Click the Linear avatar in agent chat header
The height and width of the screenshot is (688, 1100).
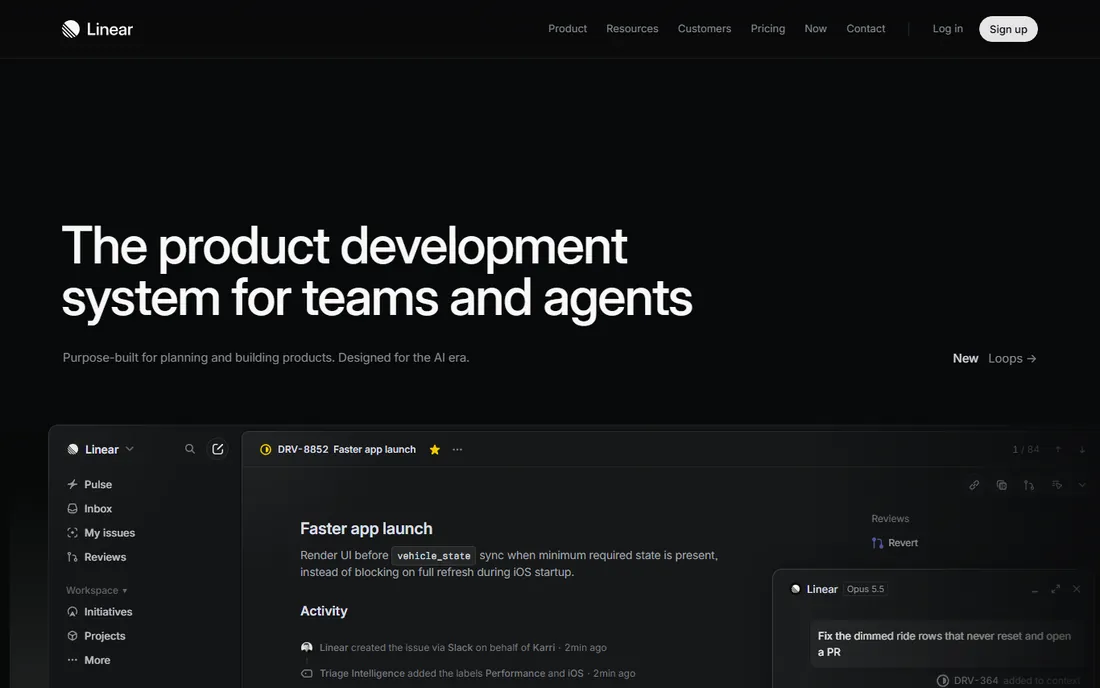796,589
